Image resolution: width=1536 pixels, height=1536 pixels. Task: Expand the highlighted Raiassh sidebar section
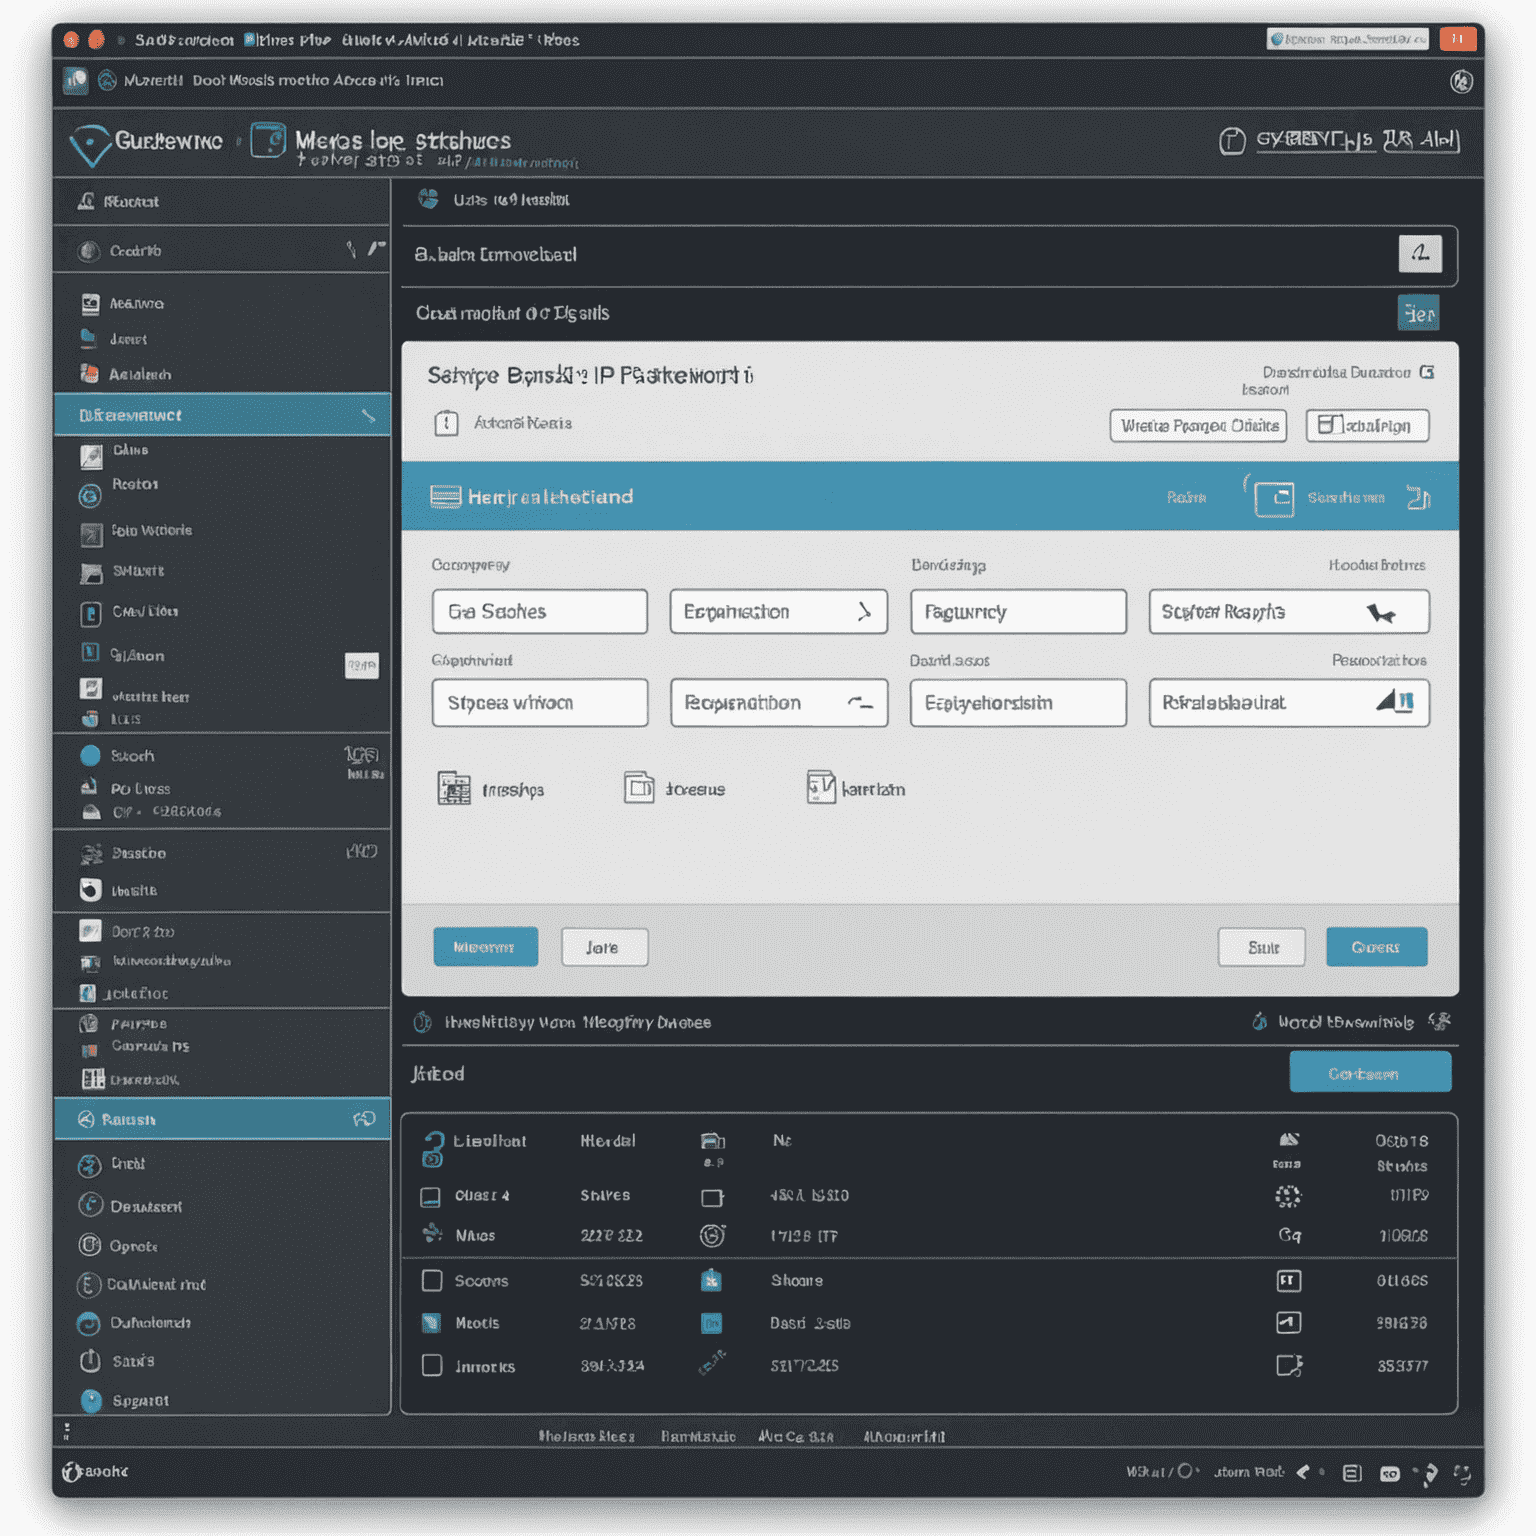point(222,1119)
